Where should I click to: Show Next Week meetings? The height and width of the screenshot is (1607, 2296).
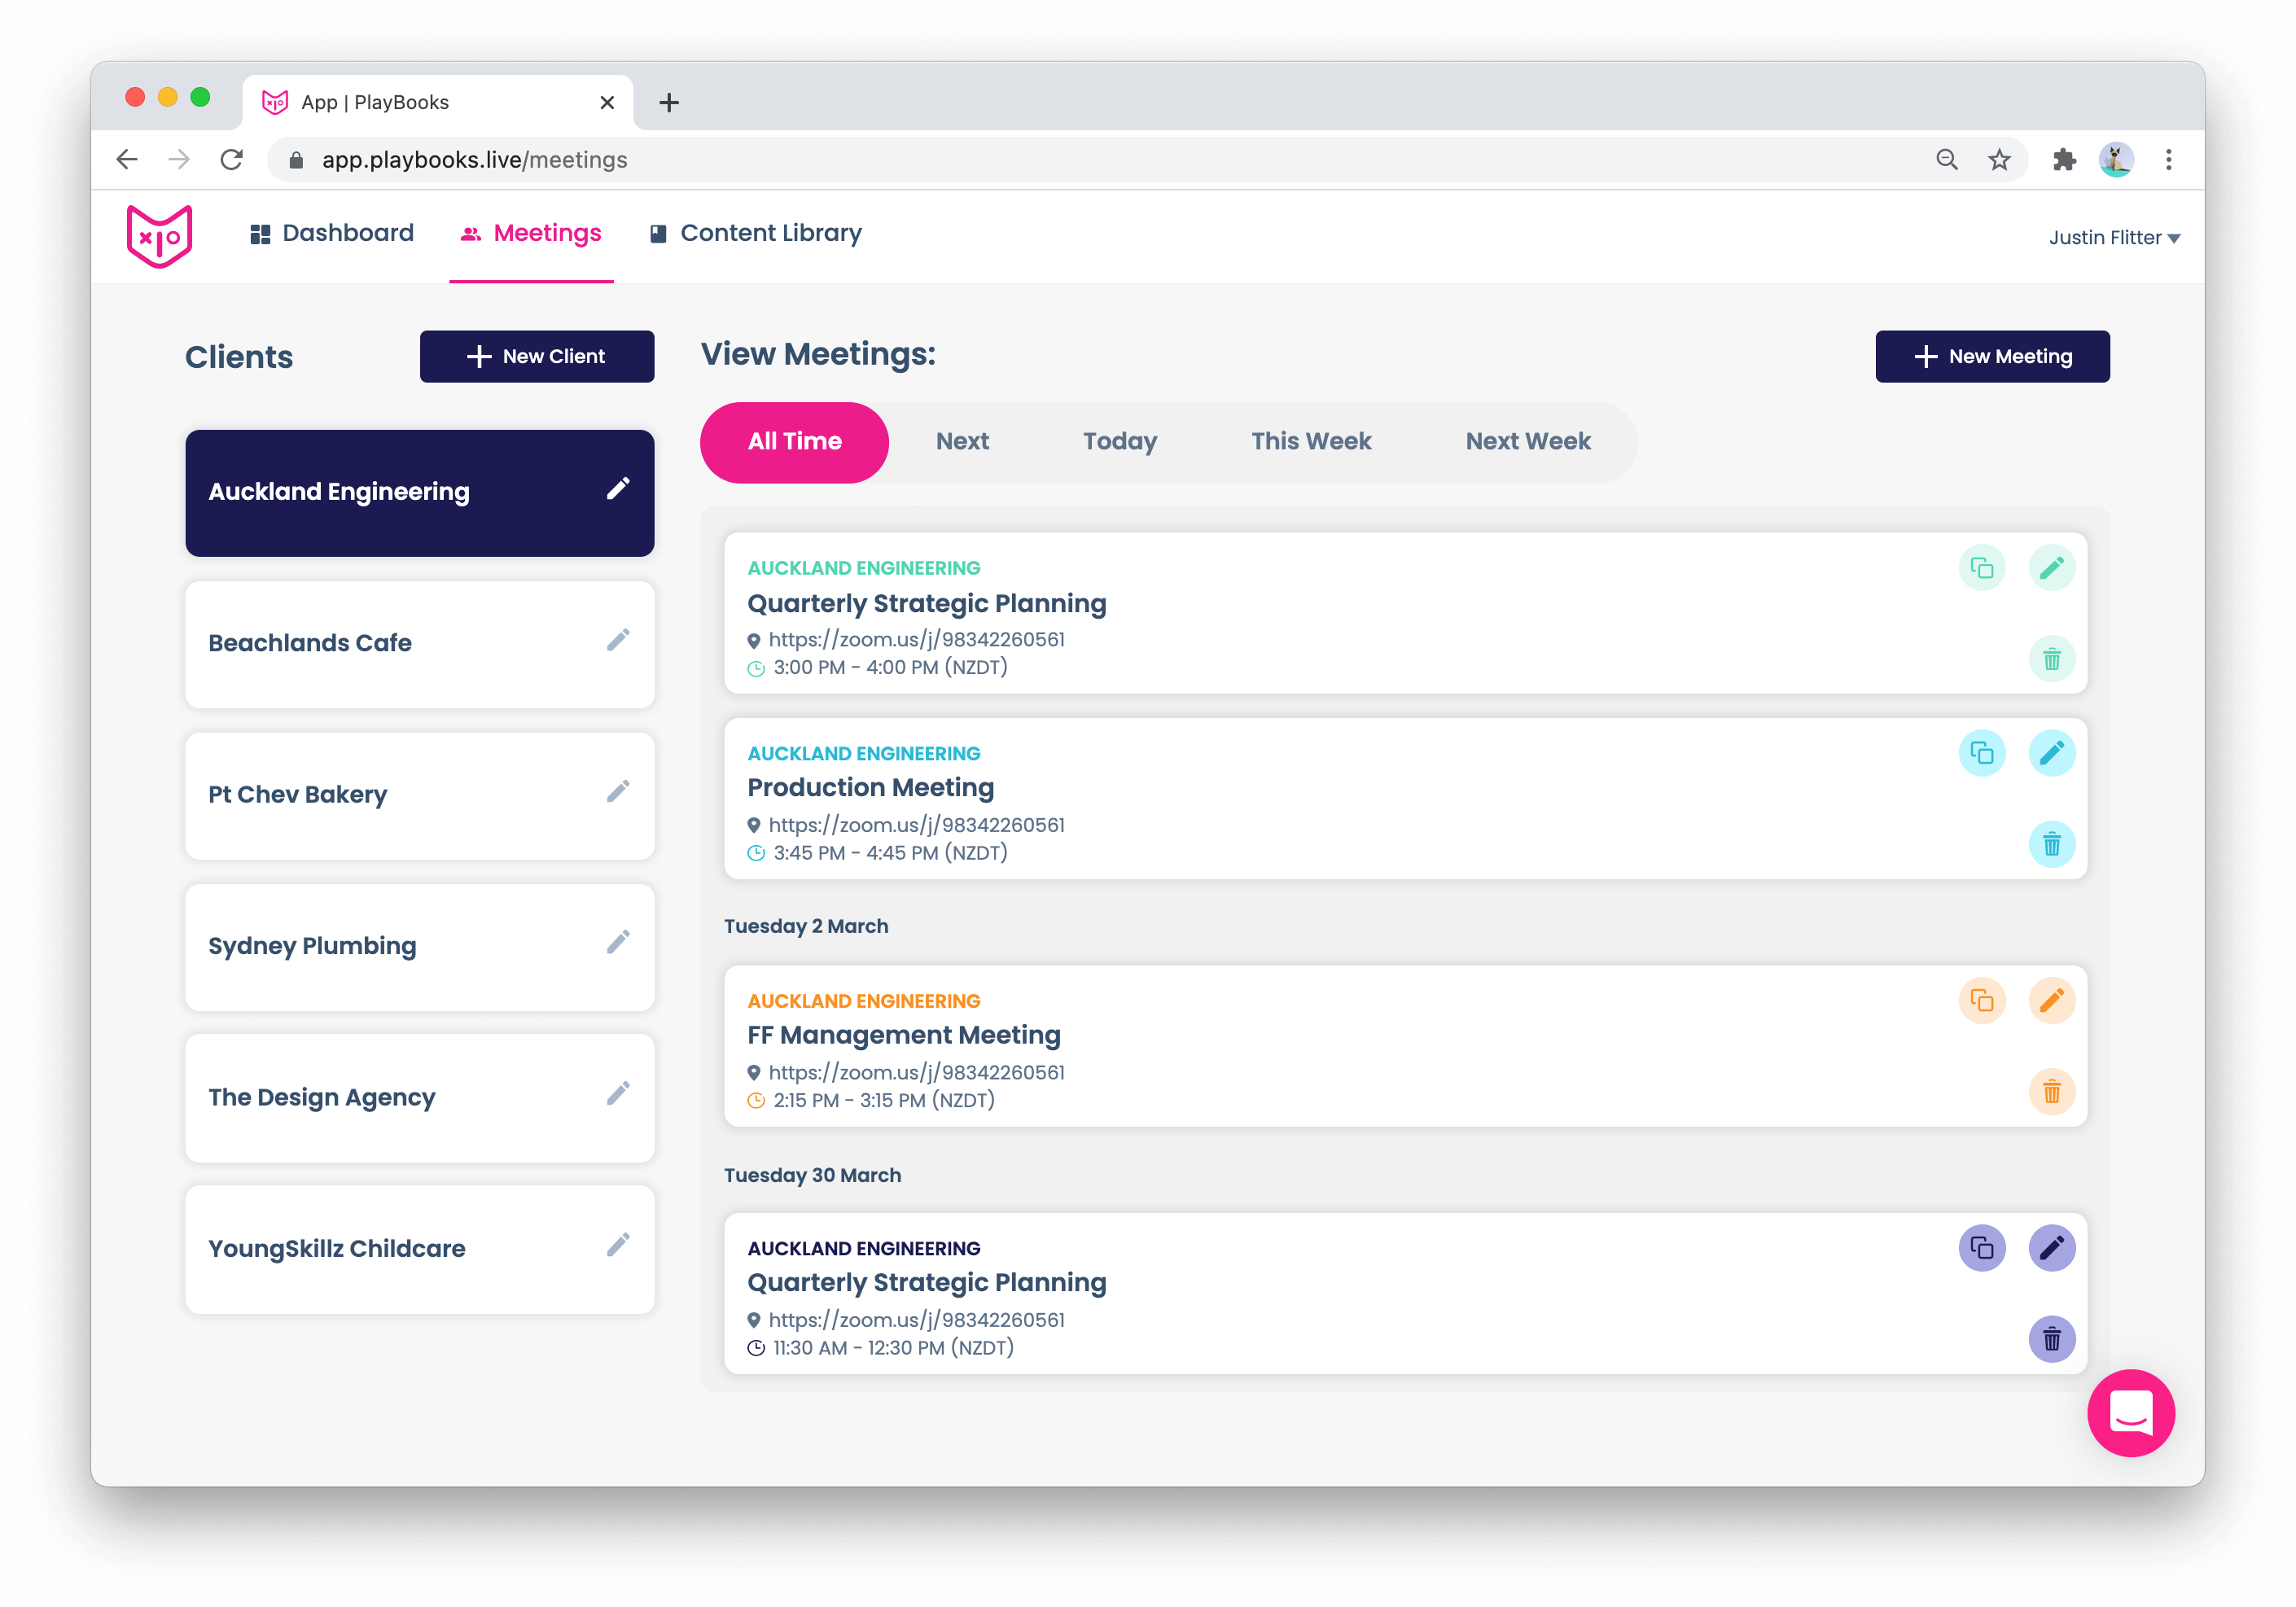point(1527,442)
